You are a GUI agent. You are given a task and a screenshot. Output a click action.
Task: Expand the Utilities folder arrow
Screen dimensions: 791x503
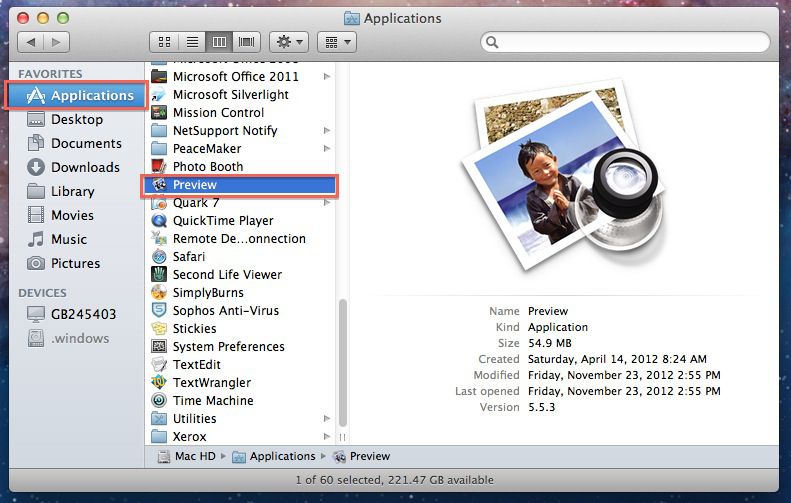click(327, 419)
